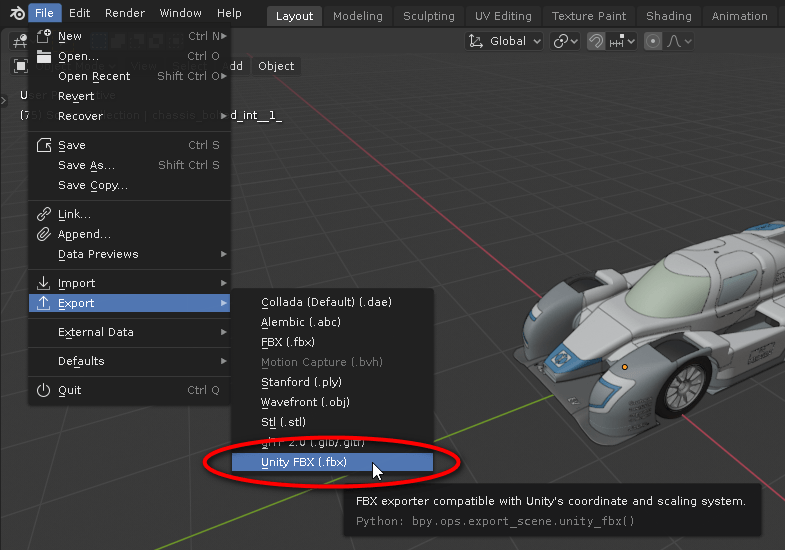Open the Help menu
This screenshot has width=785, height=550.
tap(229, 13)
